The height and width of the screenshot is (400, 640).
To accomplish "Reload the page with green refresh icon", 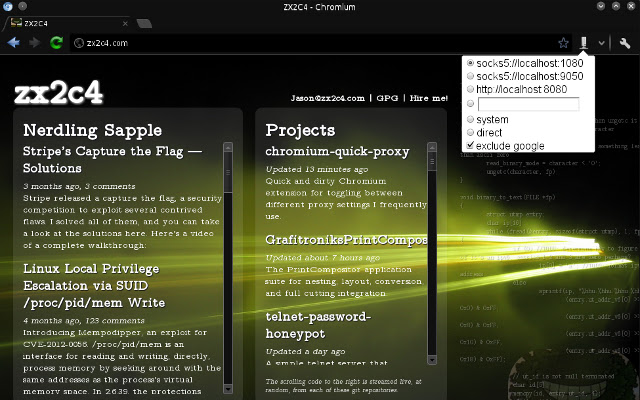I will pyautogui.click(x=56, y=42).
